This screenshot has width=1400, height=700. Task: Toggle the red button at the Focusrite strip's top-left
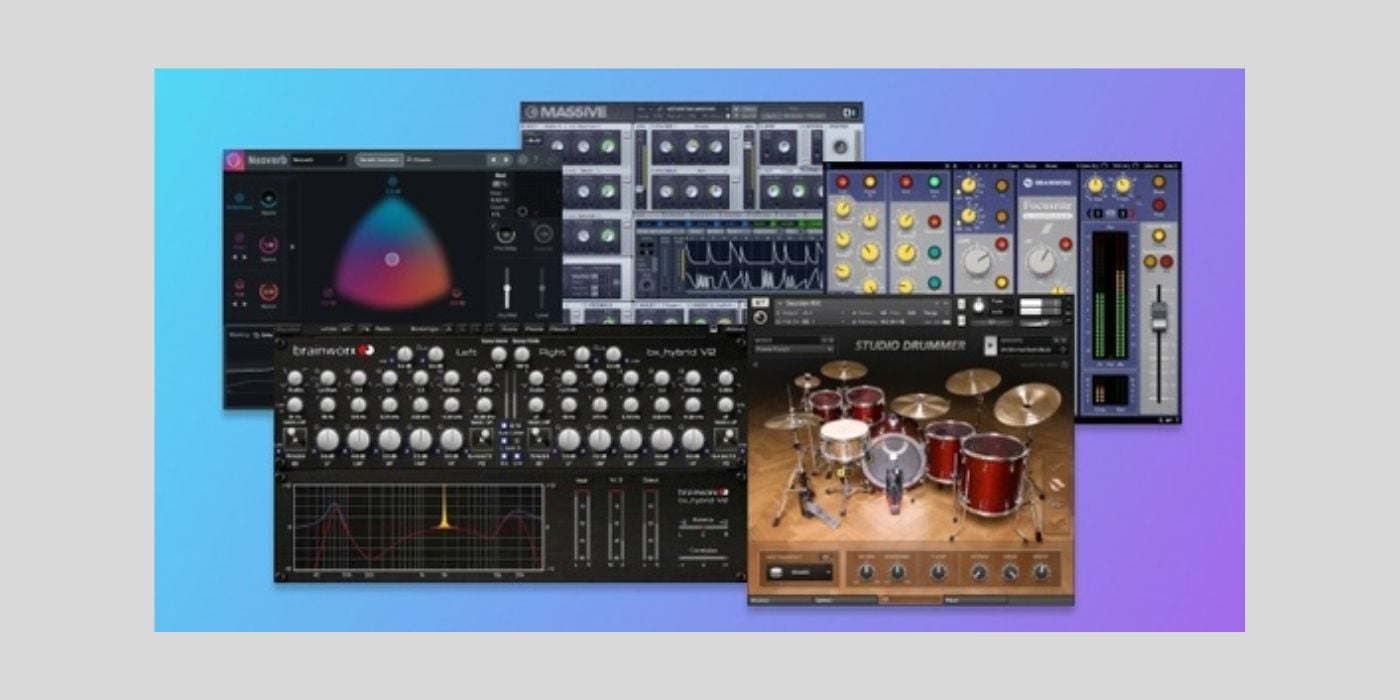843,181
